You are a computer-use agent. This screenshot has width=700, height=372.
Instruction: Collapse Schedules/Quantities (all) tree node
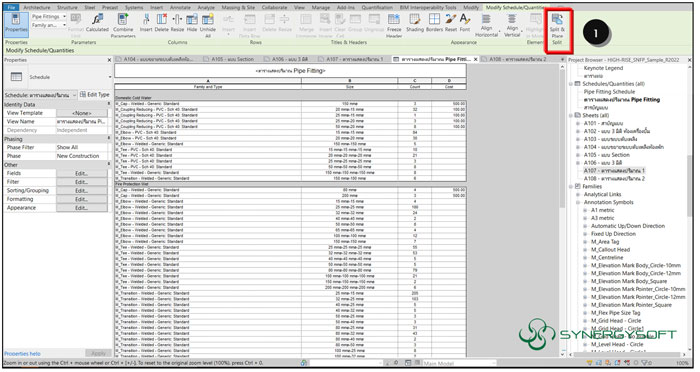[571, 84]
